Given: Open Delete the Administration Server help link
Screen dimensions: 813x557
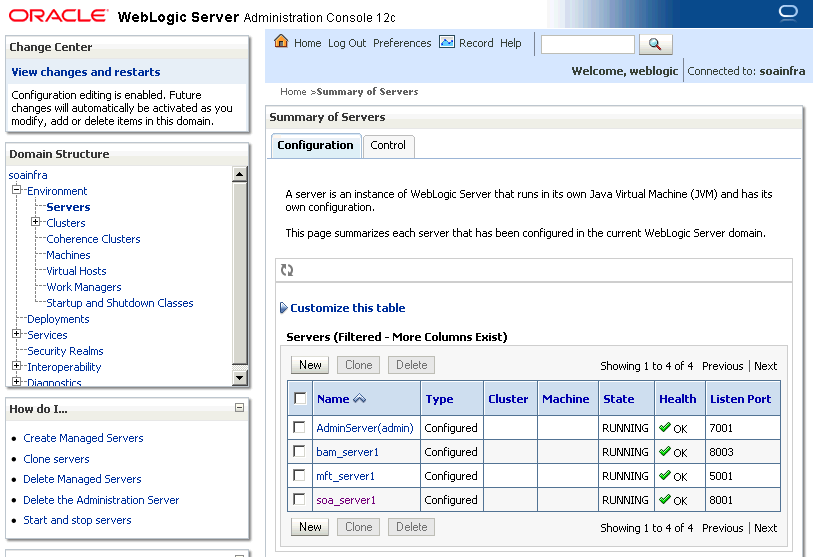Looking at the screenshot, I should [101, 500].
